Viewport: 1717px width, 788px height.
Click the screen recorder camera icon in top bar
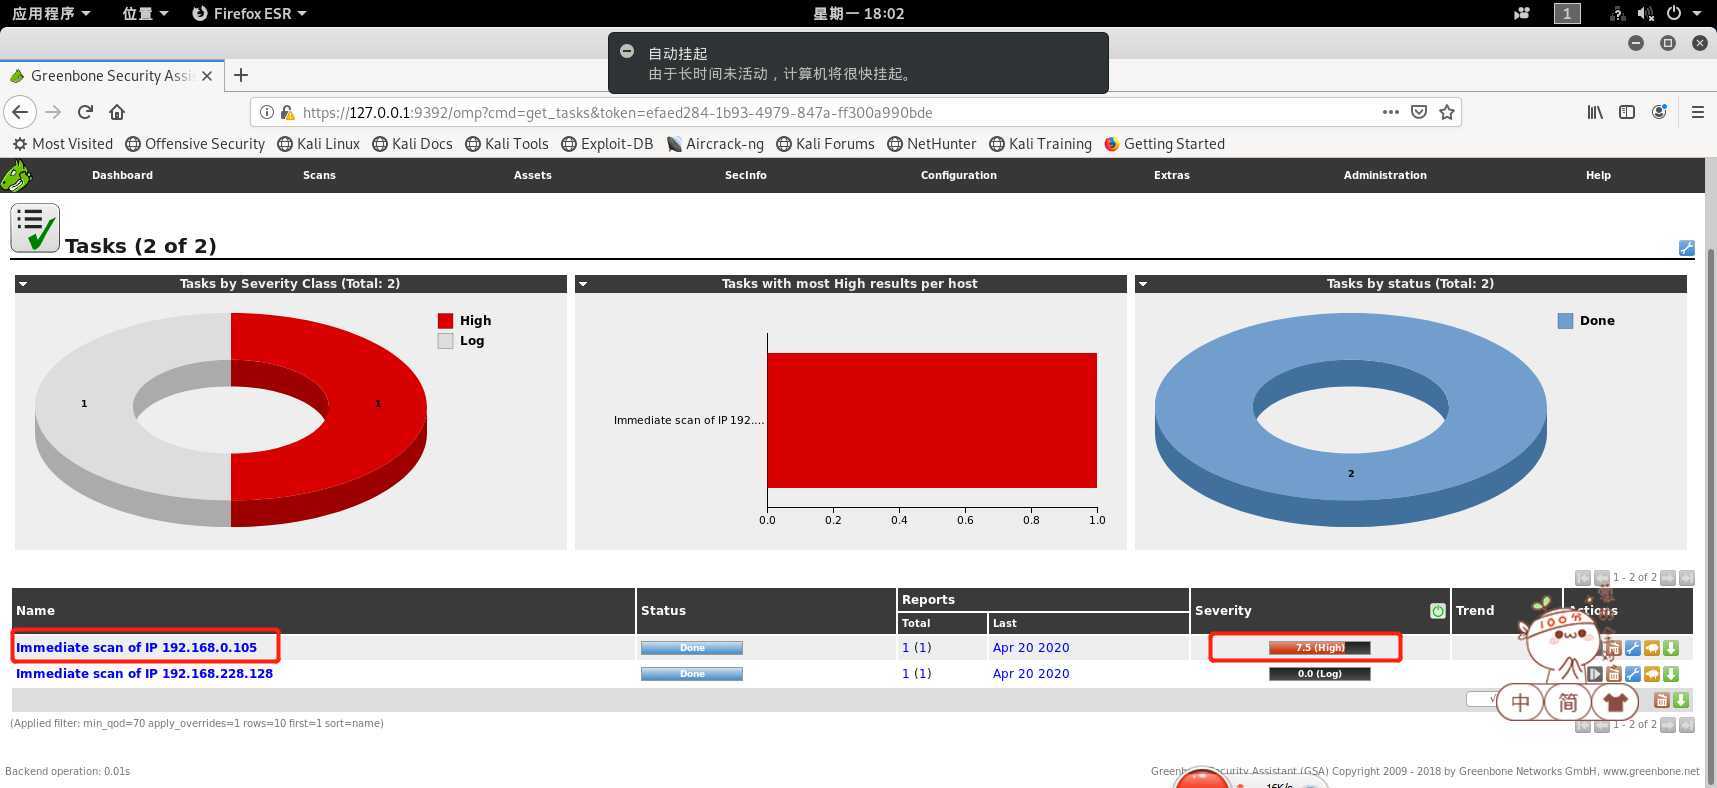(x=1522, y=13)
